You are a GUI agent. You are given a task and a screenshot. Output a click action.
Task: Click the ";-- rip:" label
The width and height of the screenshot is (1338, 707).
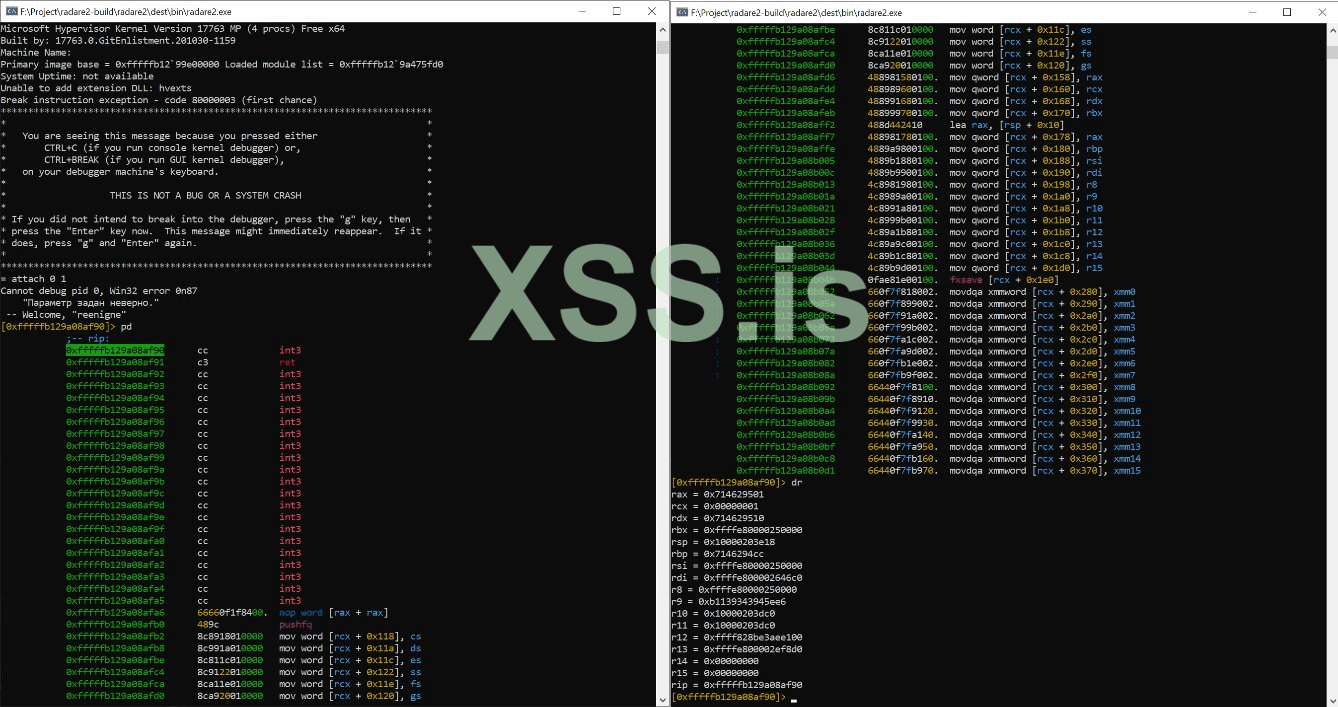87,339
